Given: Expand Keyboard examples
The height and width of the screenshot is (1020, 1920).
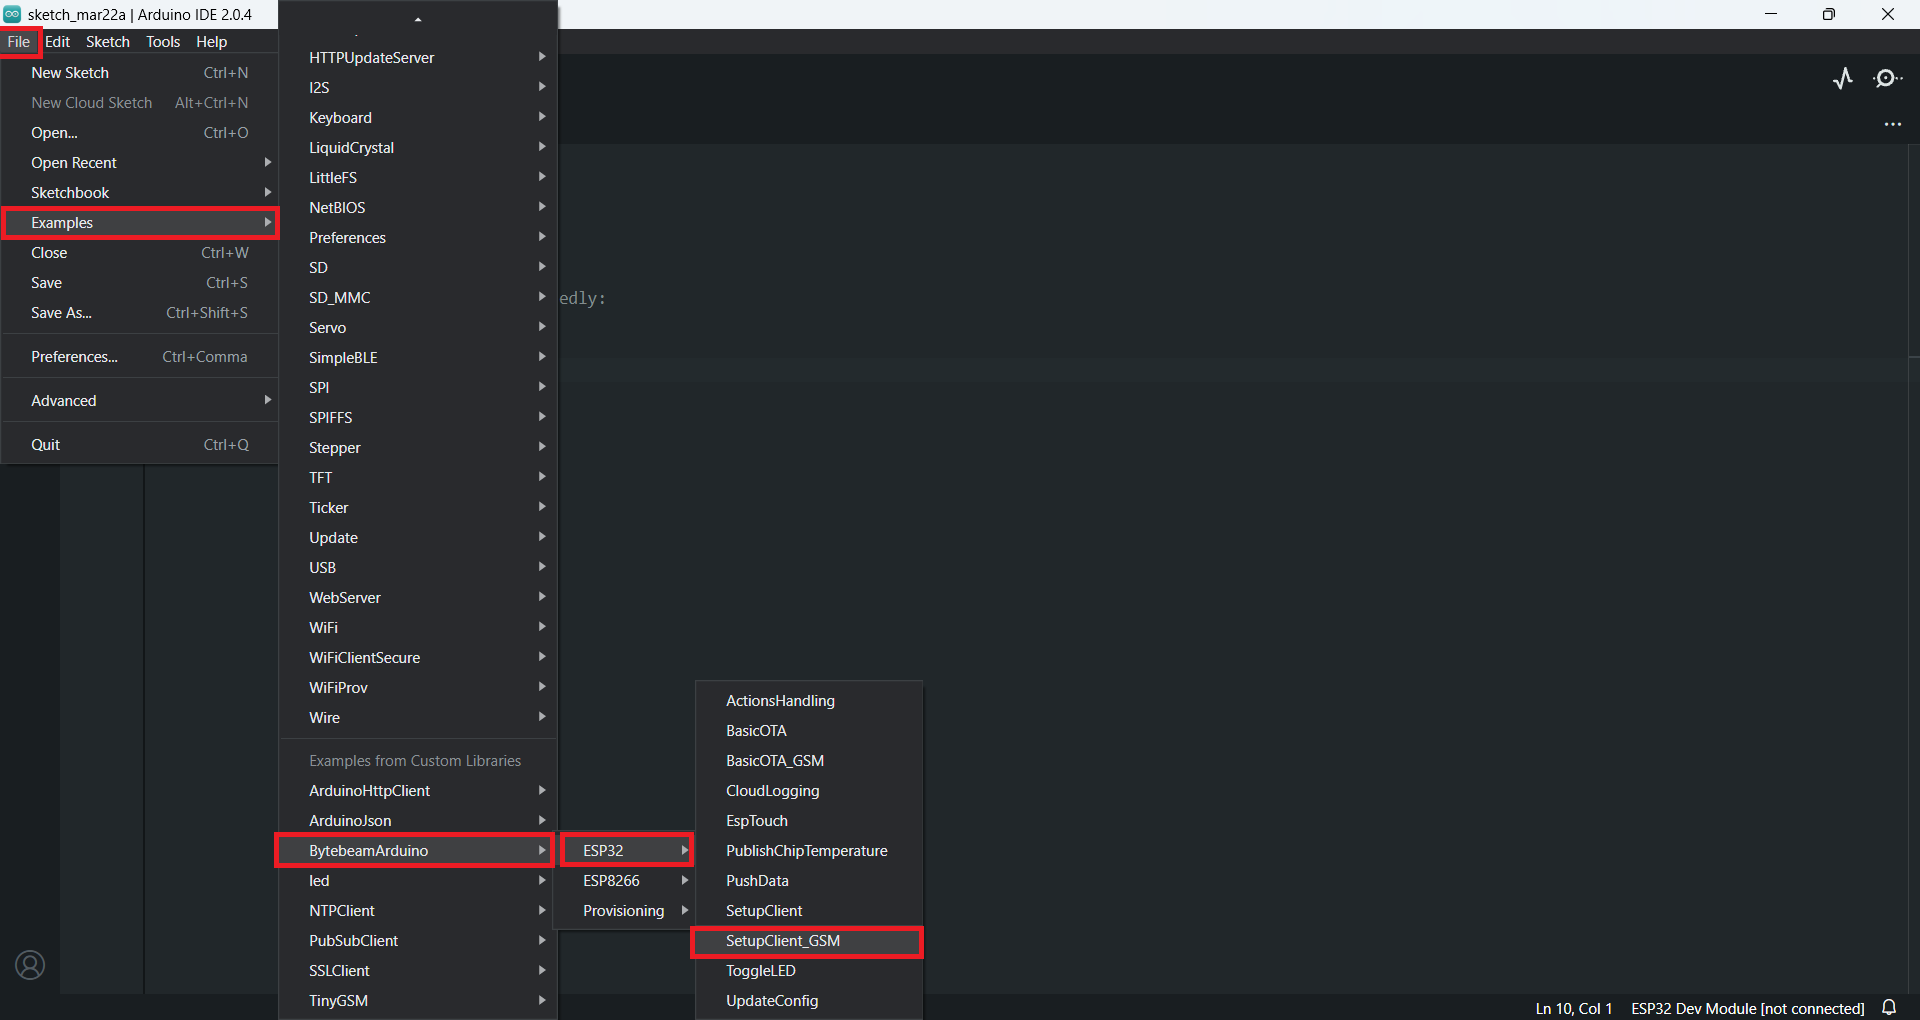Looking at the screenshot, I should click(x=418, y=118).
